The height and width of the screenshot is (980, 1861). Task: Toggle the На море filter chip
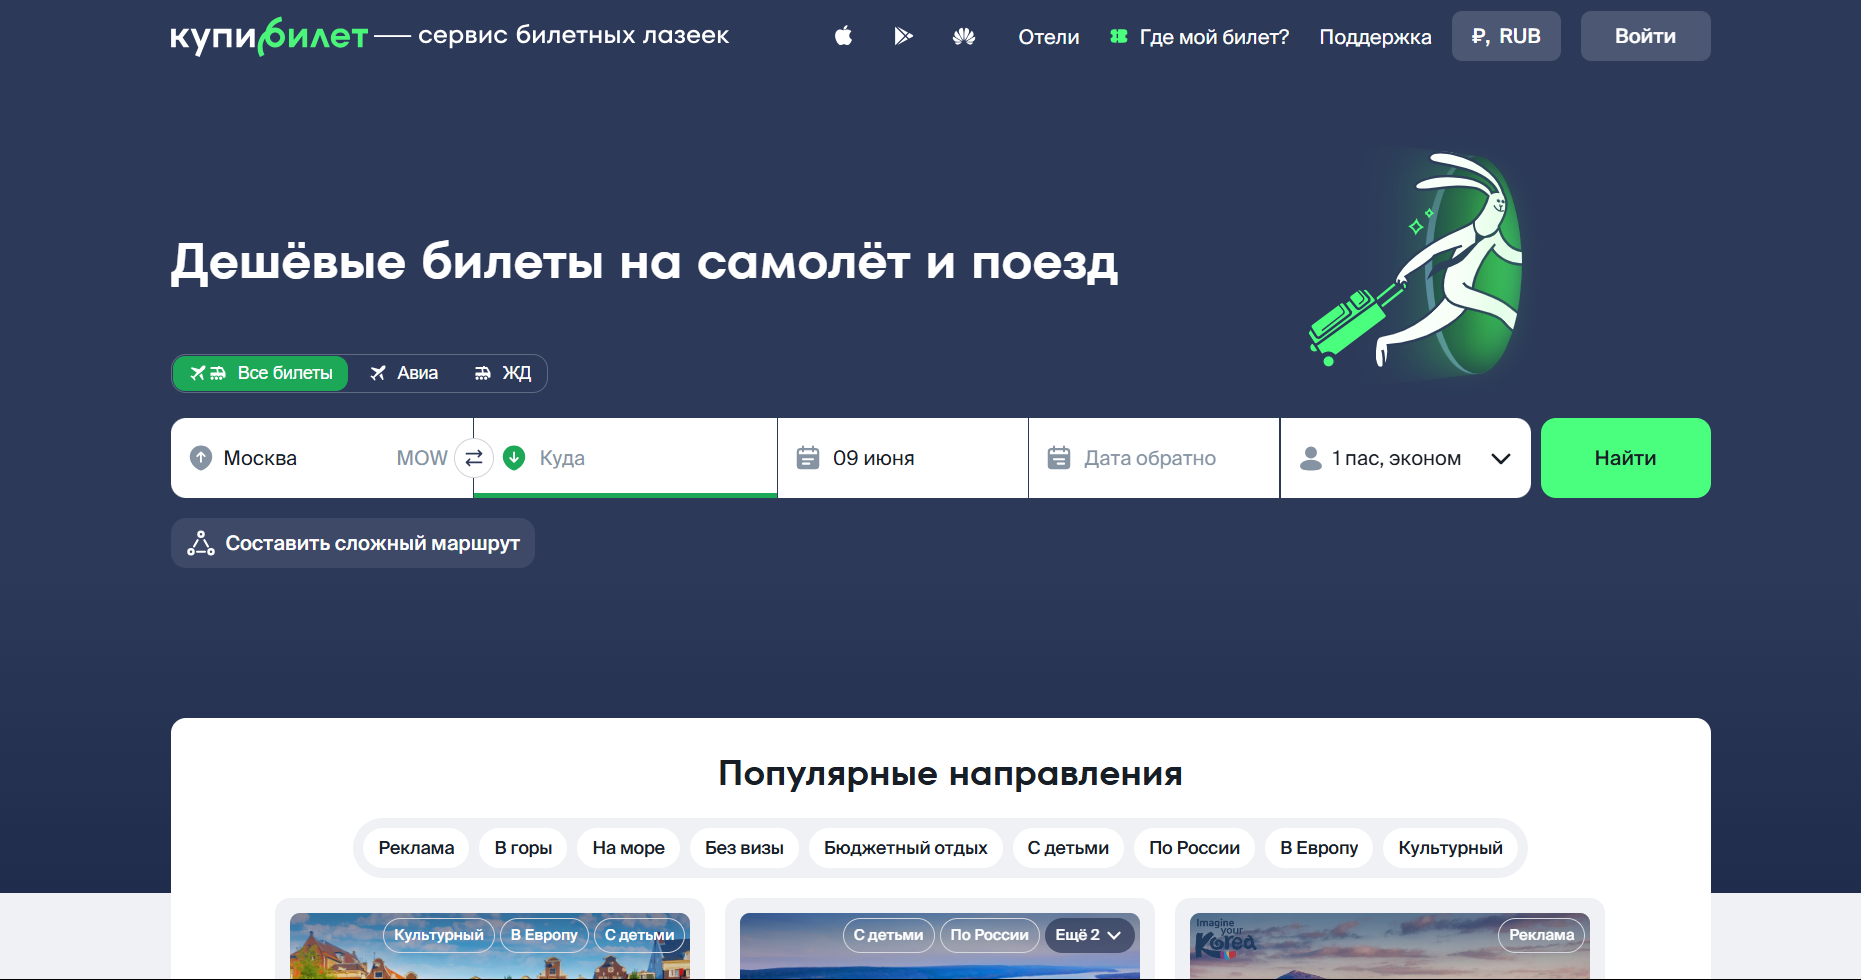(x=628, y=848)
